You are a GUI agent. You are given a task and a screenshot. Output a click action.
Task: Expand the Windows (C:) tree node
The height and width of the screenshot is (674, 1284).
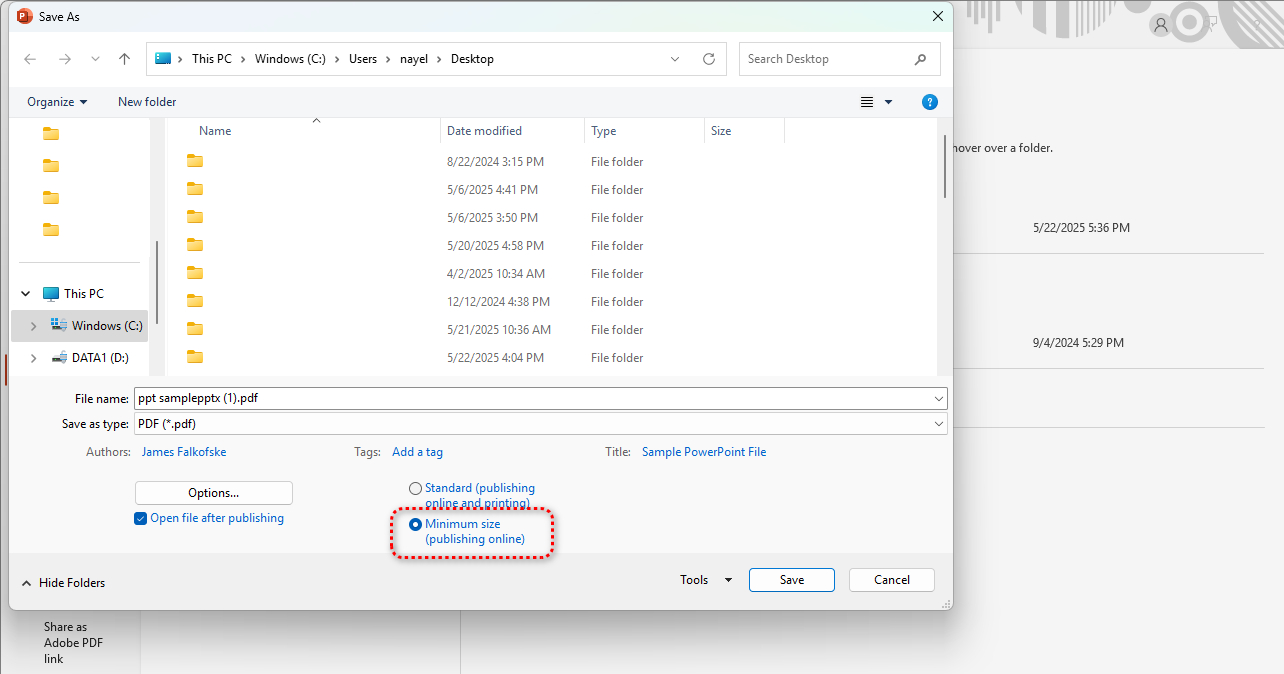pos(34,326)
